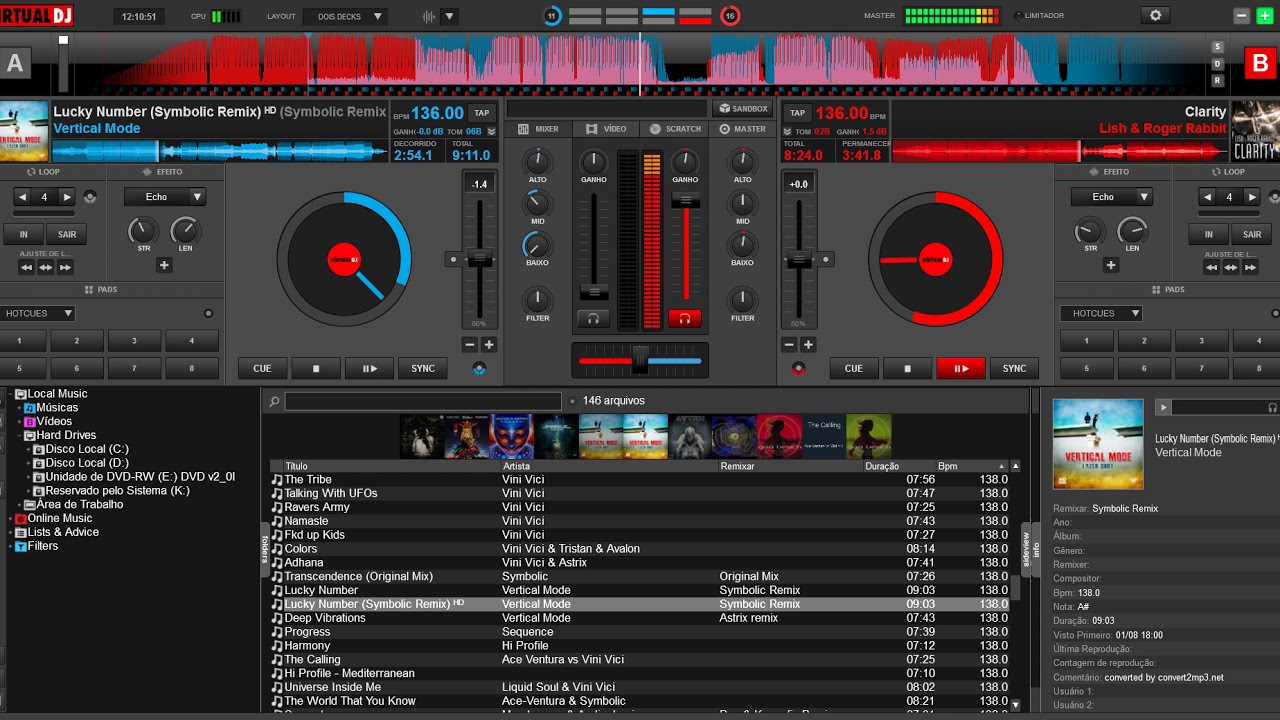This screenshot has height=720, width=1280.
Task: Click the Filters funnel icon
Action: tap(20, 547)
